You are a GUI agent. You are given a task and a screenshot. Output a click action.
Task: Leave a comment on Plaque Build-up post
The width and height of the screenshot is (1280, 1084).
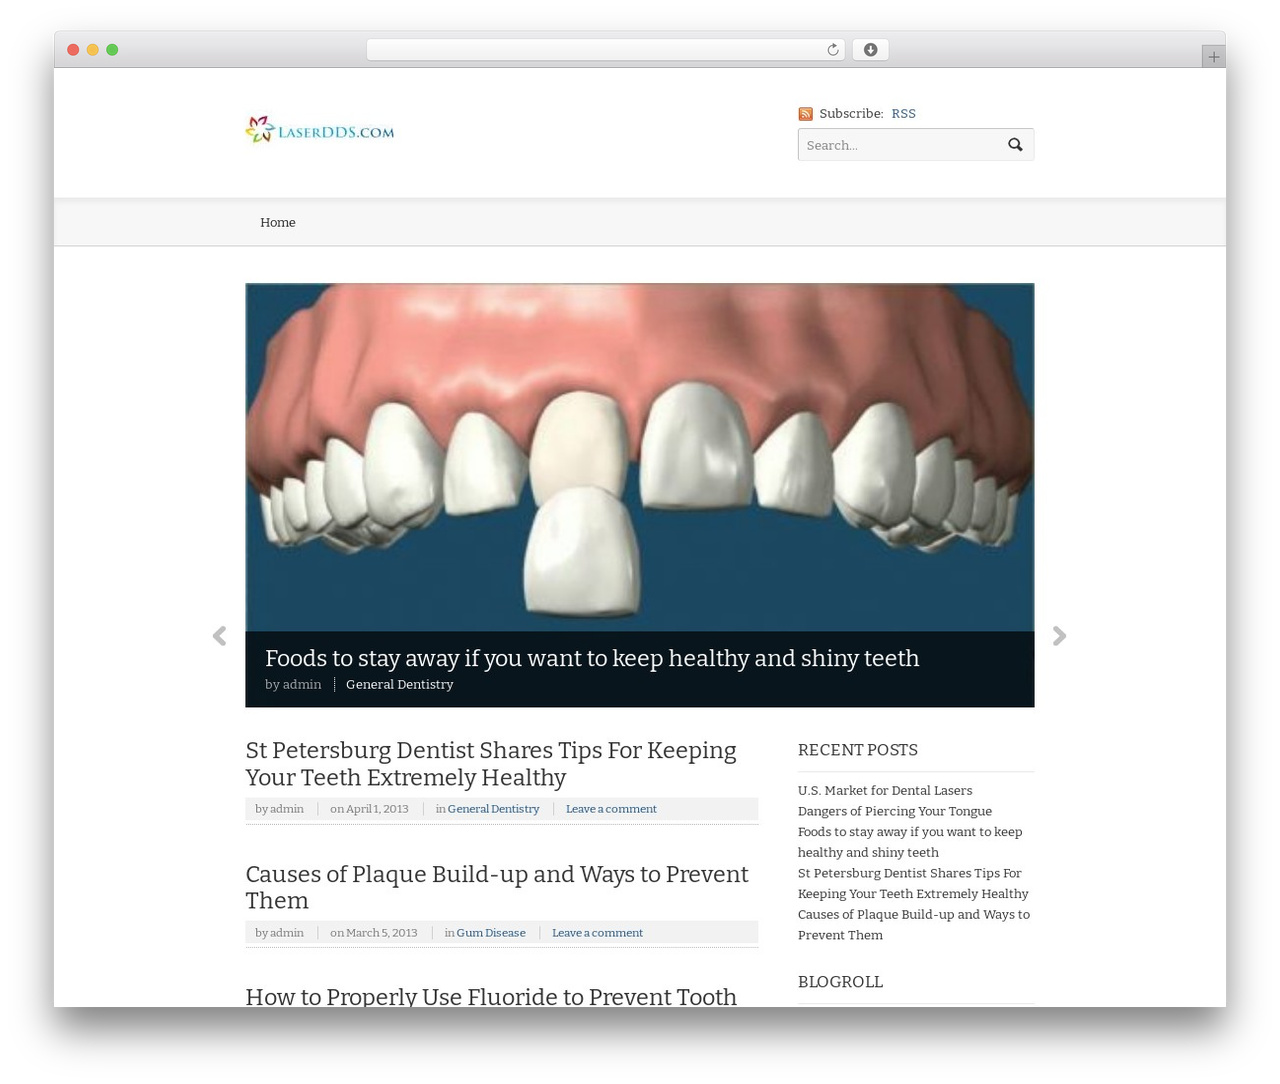[x=597, y=933]
